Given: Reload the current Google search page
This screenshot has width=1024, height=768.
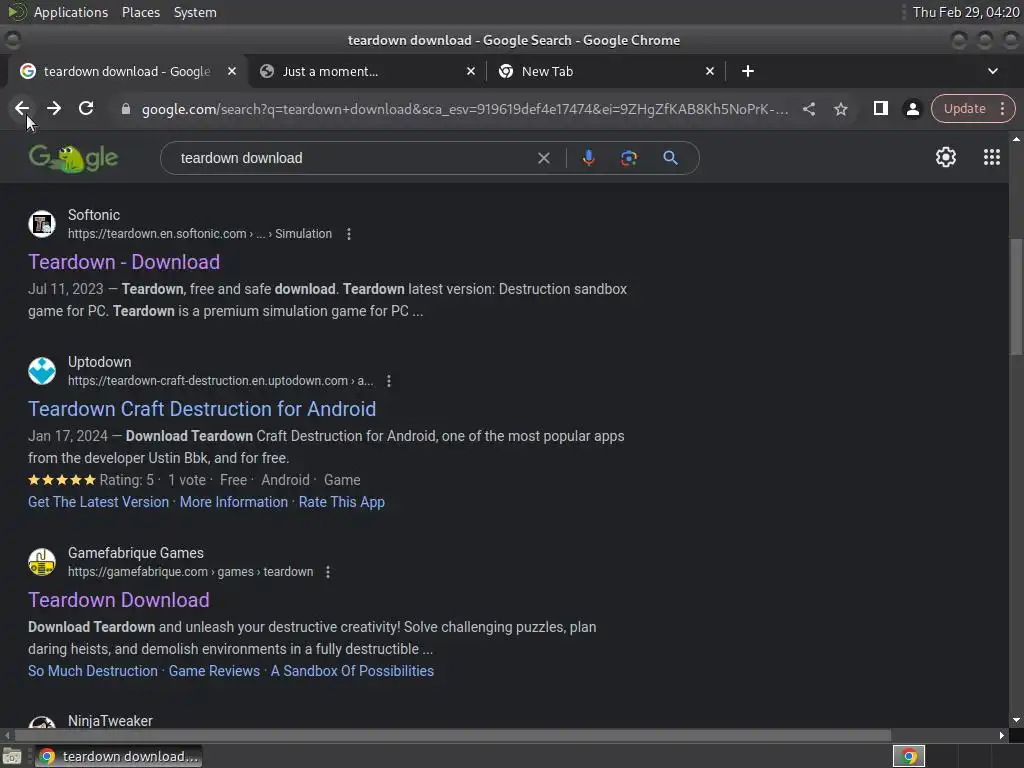Looking at the screenshot, I should (x=86, y=108).
